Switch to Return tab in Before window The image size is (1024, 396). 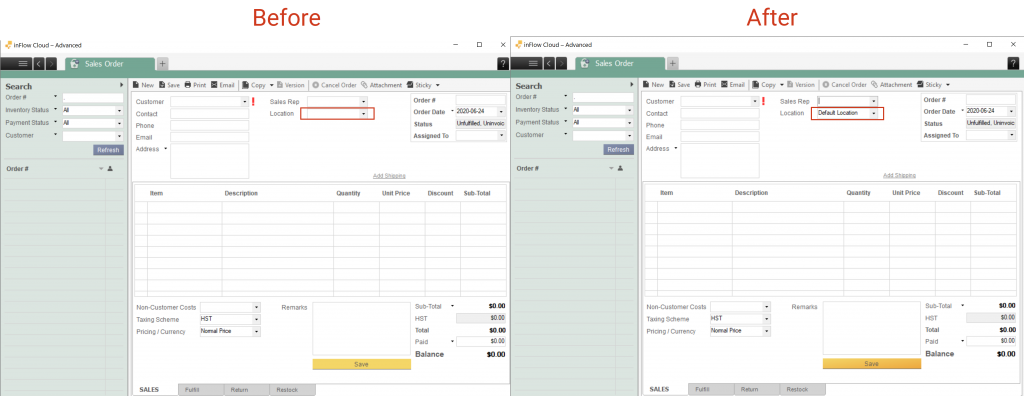(x=246, y=389)
